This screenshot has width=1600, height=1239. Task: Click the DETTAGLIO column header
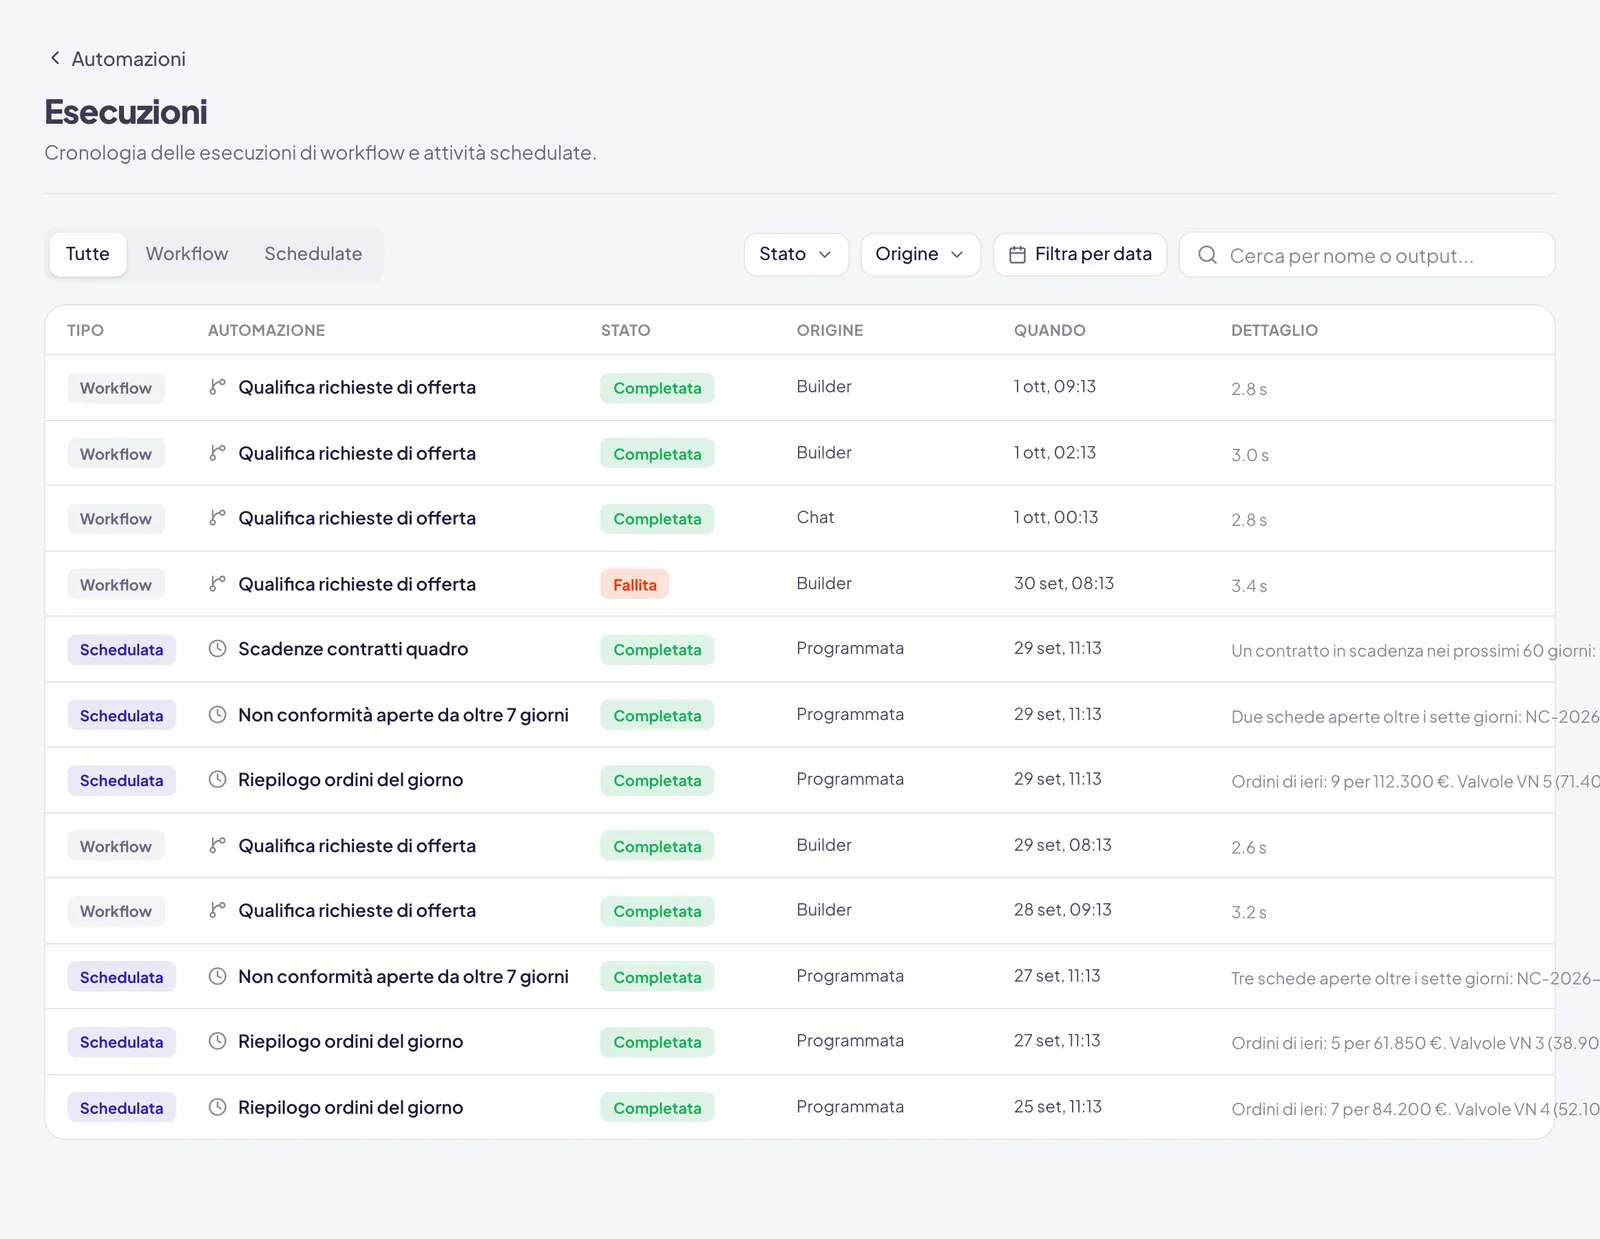tap(1274, 330)
